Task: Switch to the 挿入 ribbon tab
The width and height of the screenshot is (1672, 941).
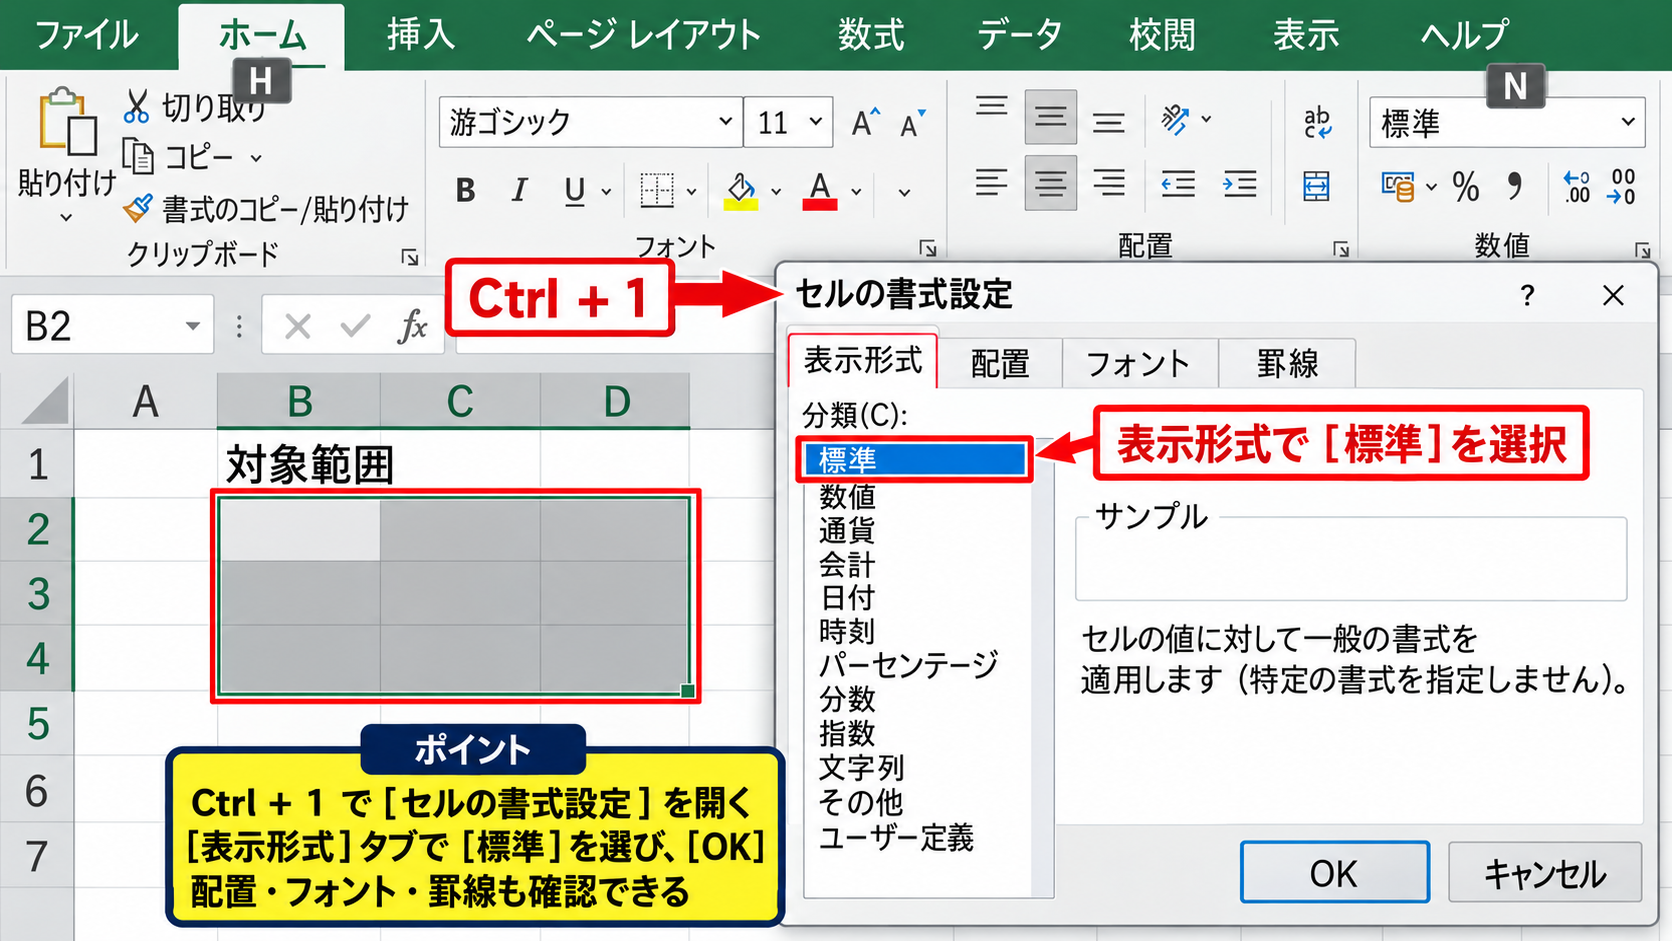Action: (421, 35)
